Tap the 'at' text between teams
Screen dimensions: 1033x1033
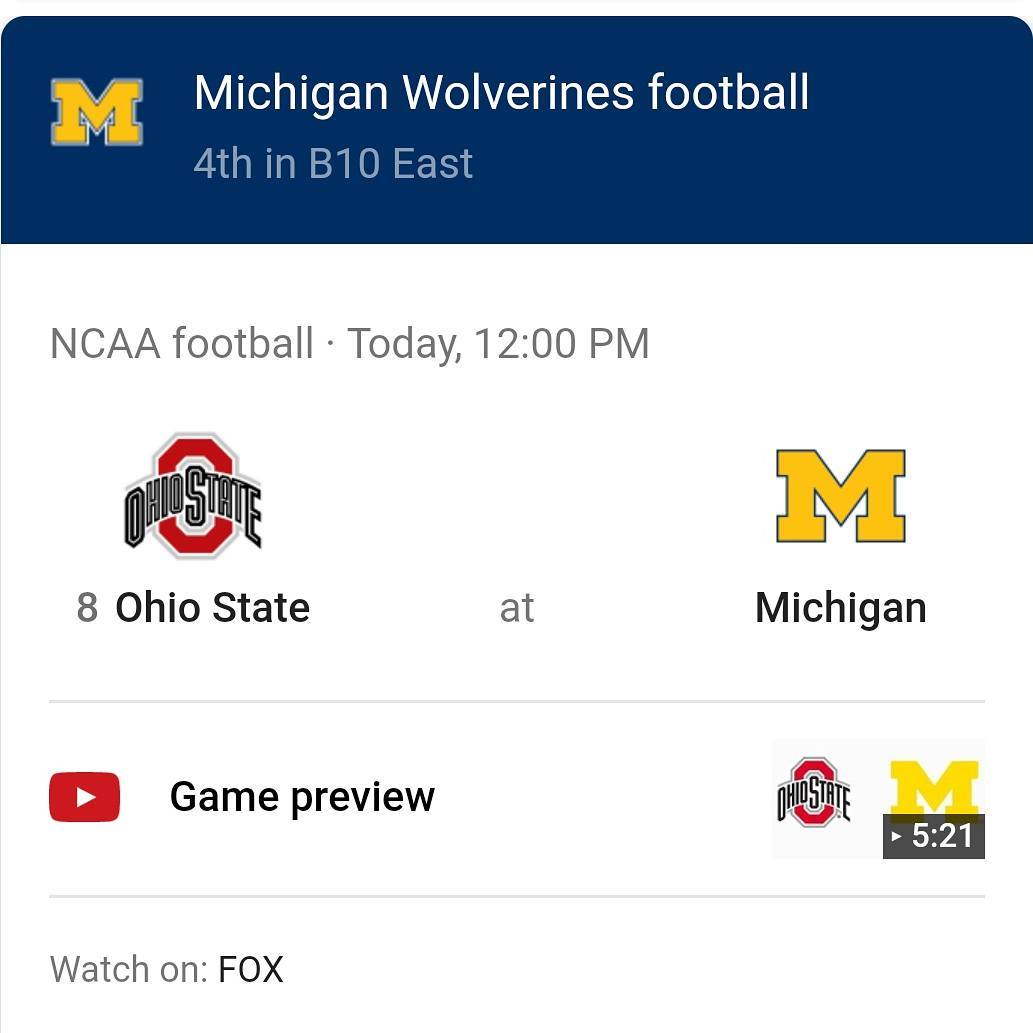coord(516,608)
